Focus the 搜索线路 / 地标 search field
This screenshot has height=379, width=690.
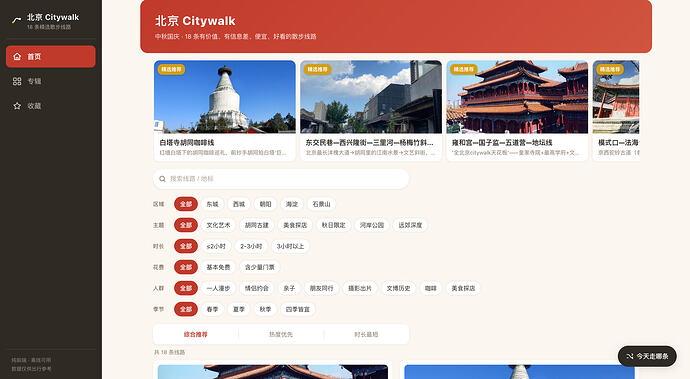(281, 179)
